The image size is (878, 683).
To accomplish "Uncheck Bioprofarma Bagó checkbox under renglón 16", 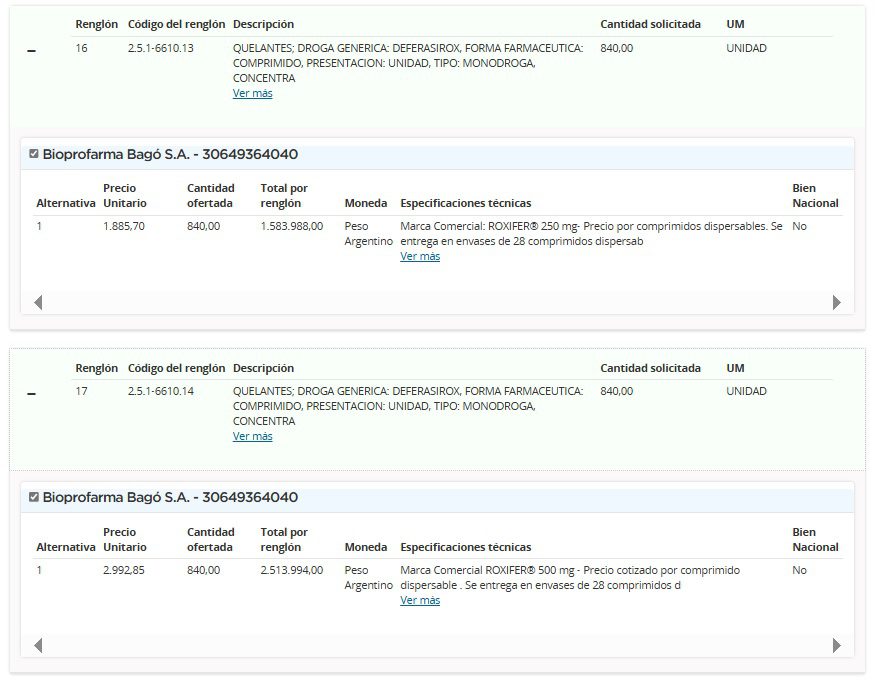I will [x=34, y=154].
